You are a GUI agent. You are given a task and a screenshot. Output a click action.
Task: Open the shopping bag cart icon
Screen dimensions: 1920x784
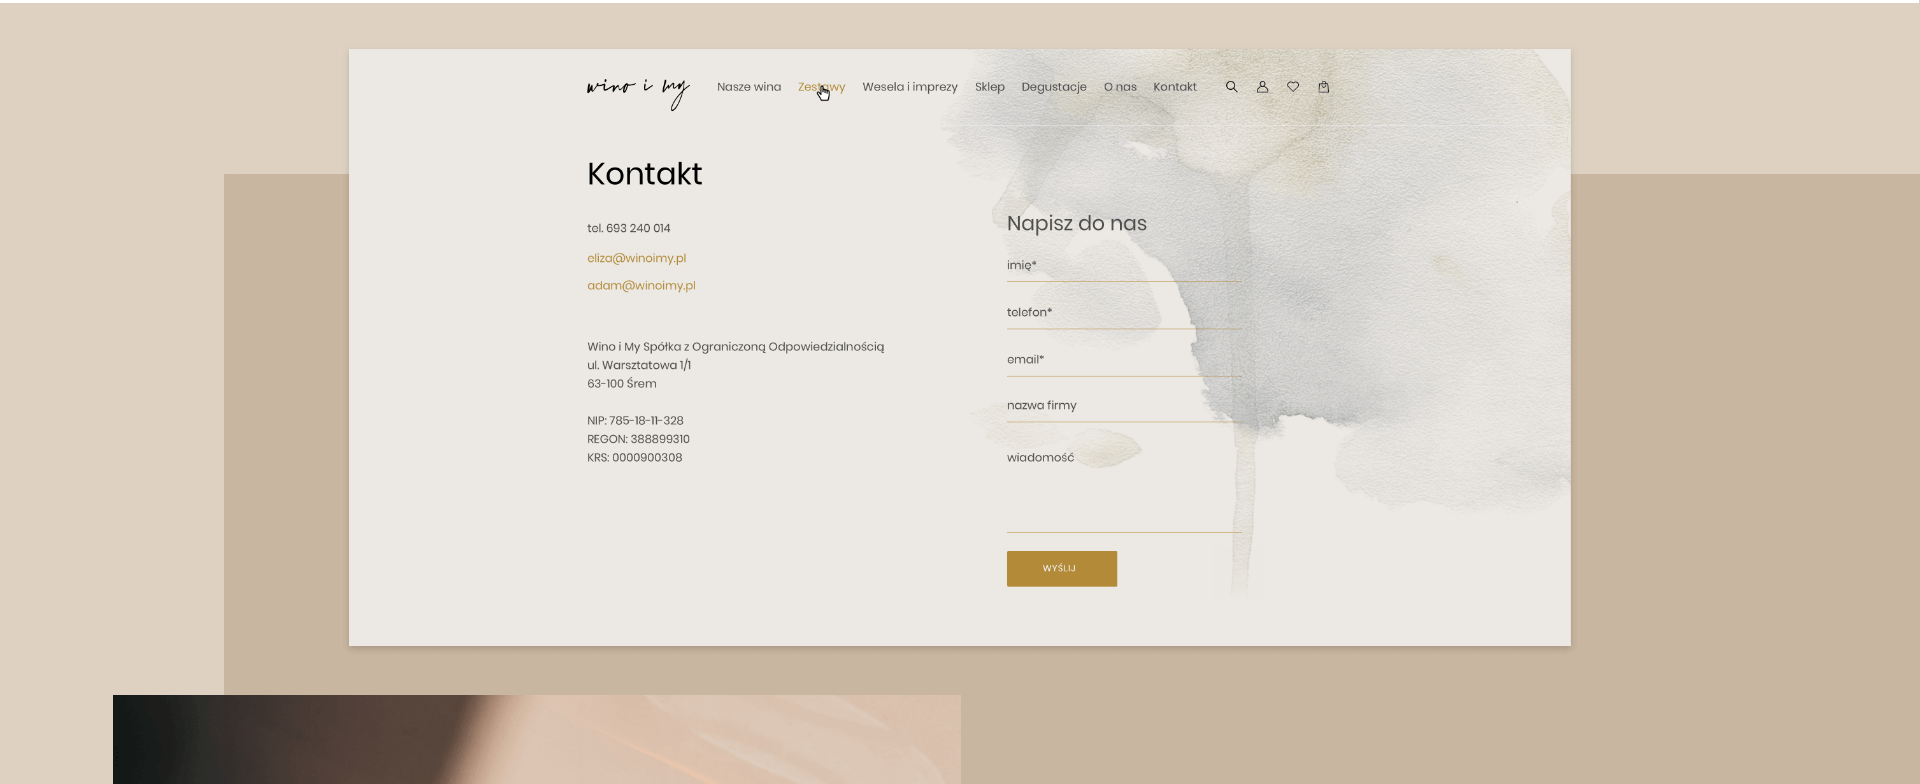[1323, 87]
